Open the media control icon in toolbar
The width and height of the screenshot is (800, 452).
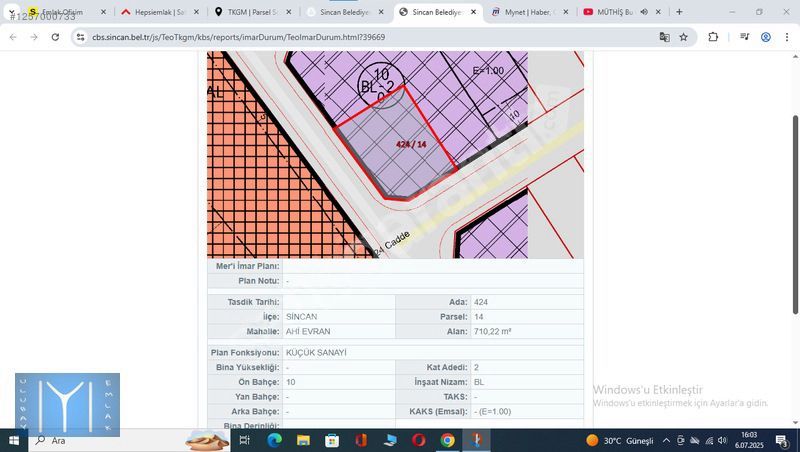[x=744, y=37]
